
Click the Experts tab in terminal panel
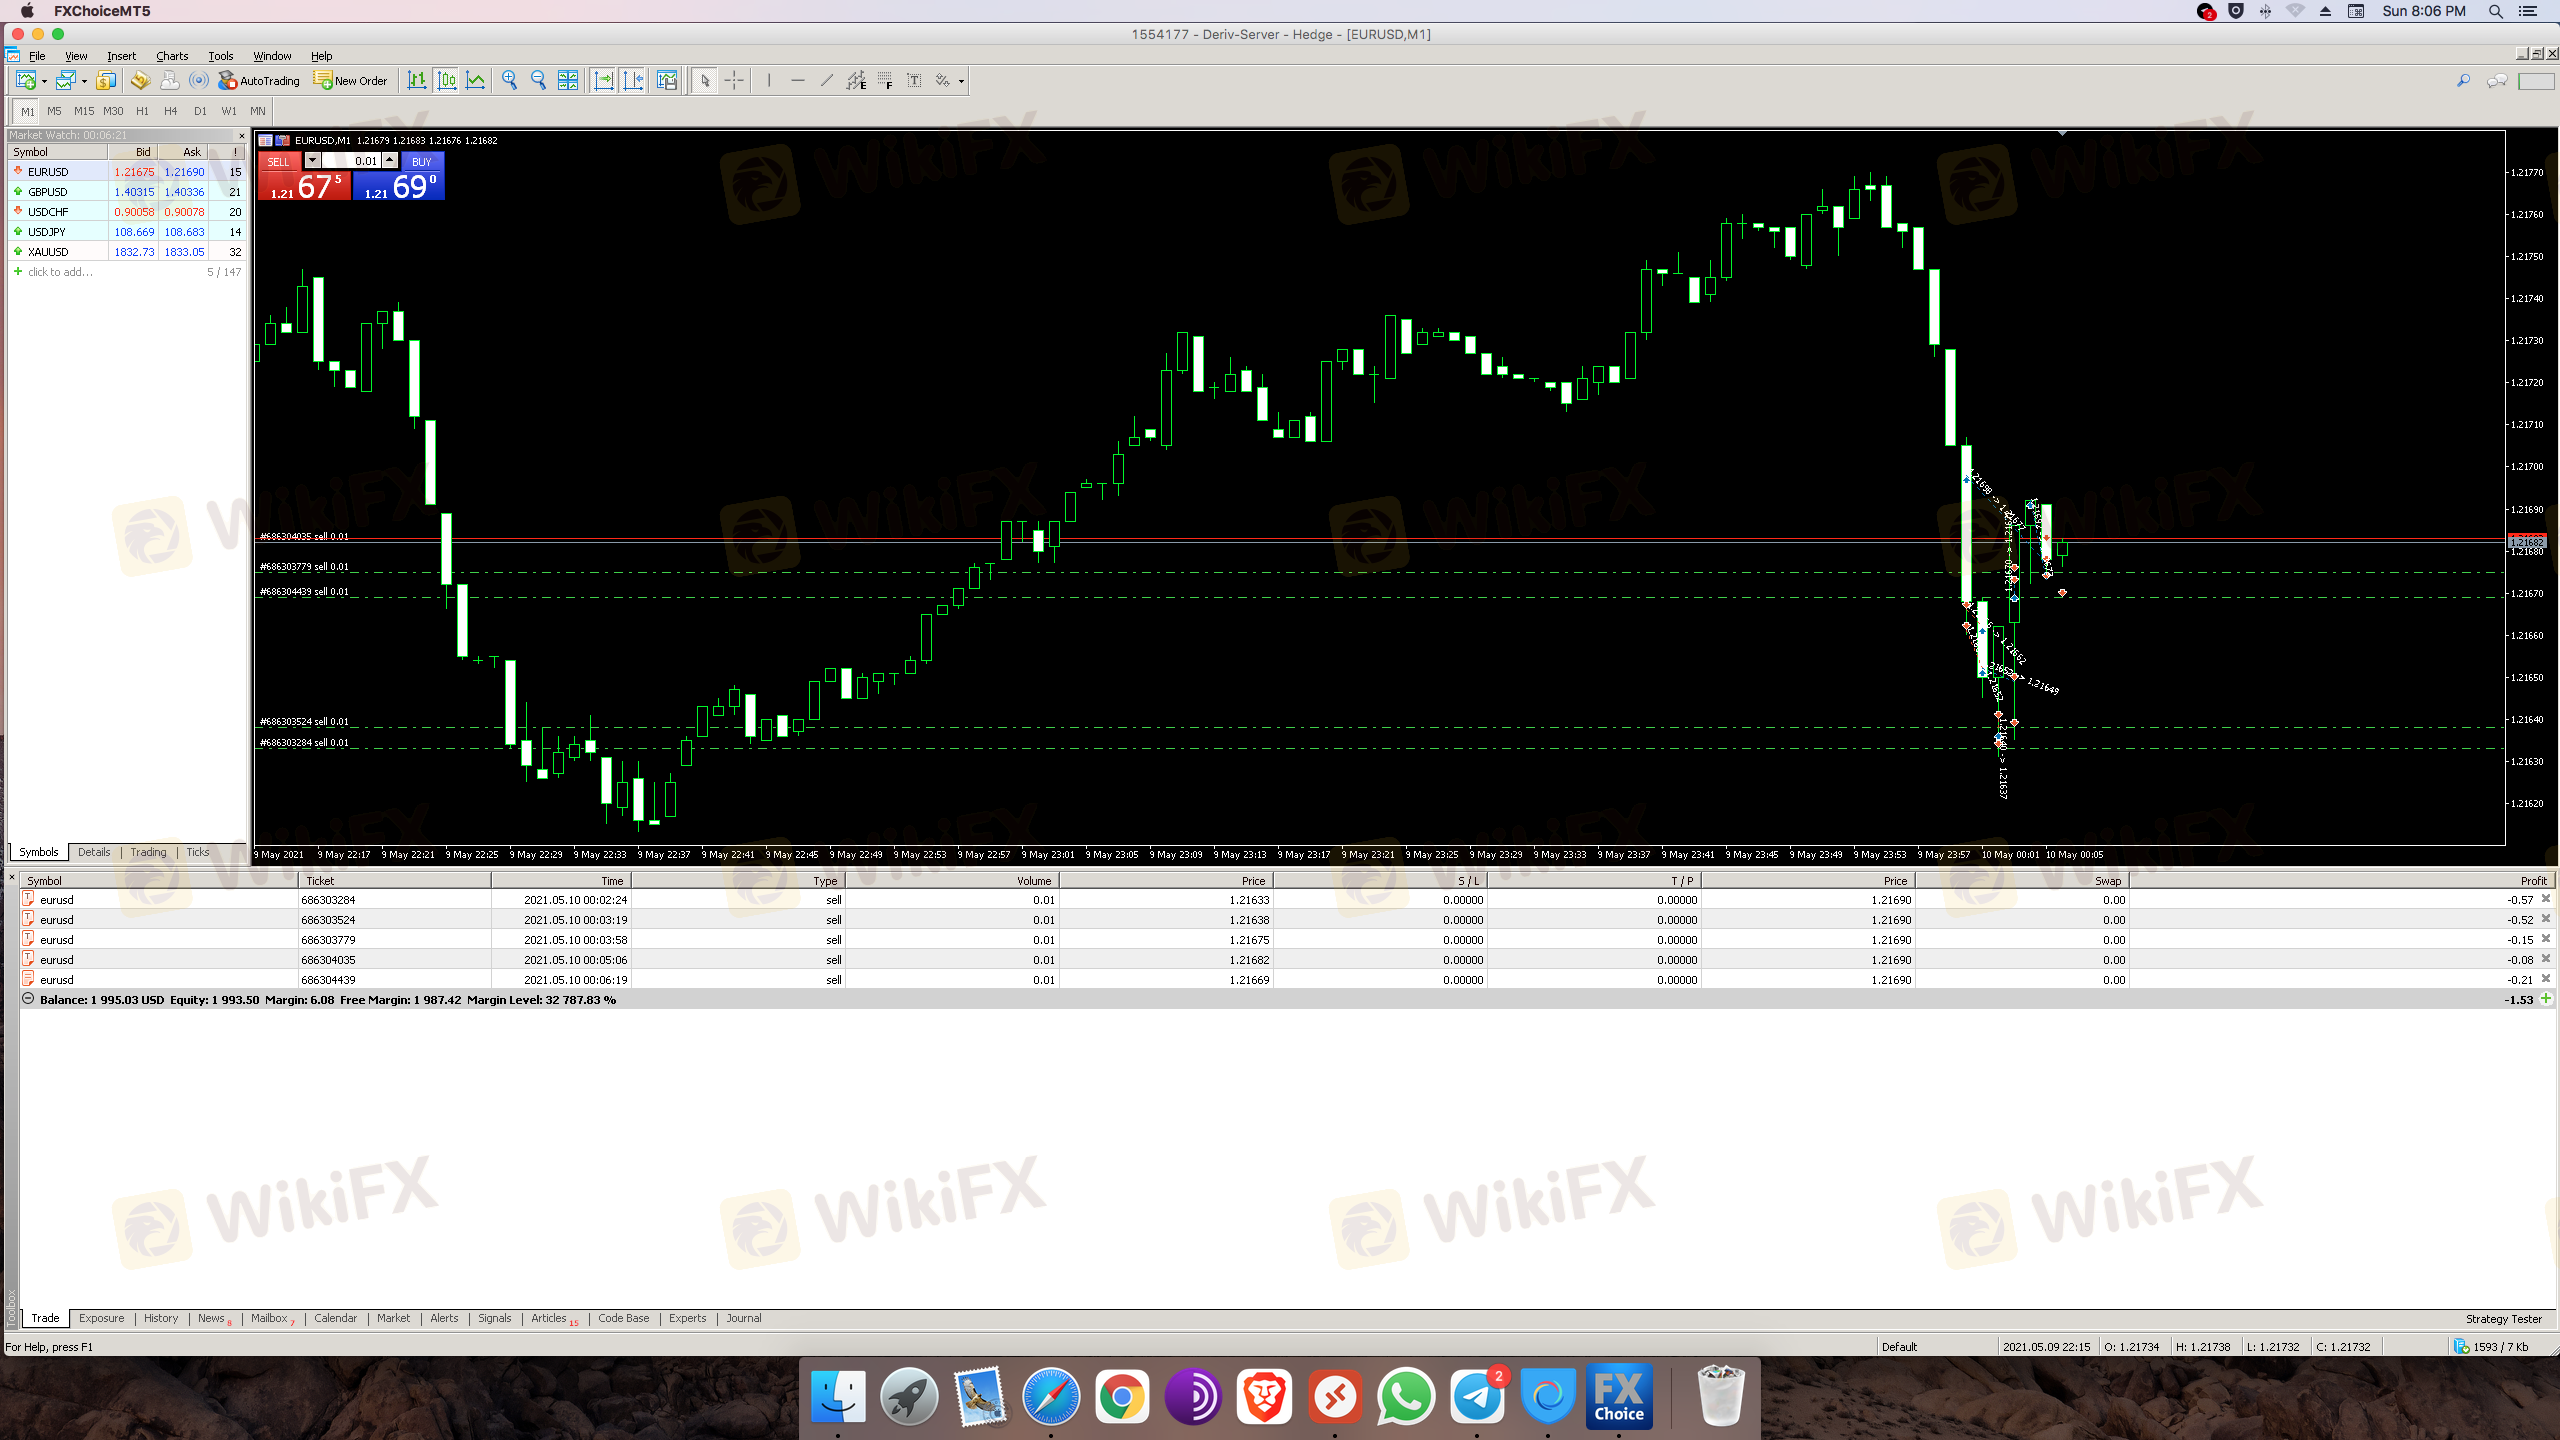tap(687, 1317)
